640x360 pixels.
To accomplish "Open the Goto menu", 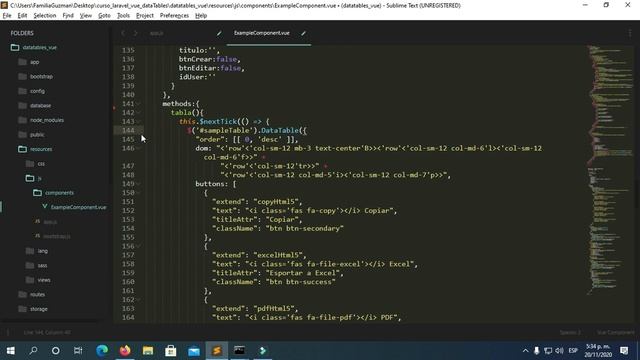I will [x=104, y=16].
